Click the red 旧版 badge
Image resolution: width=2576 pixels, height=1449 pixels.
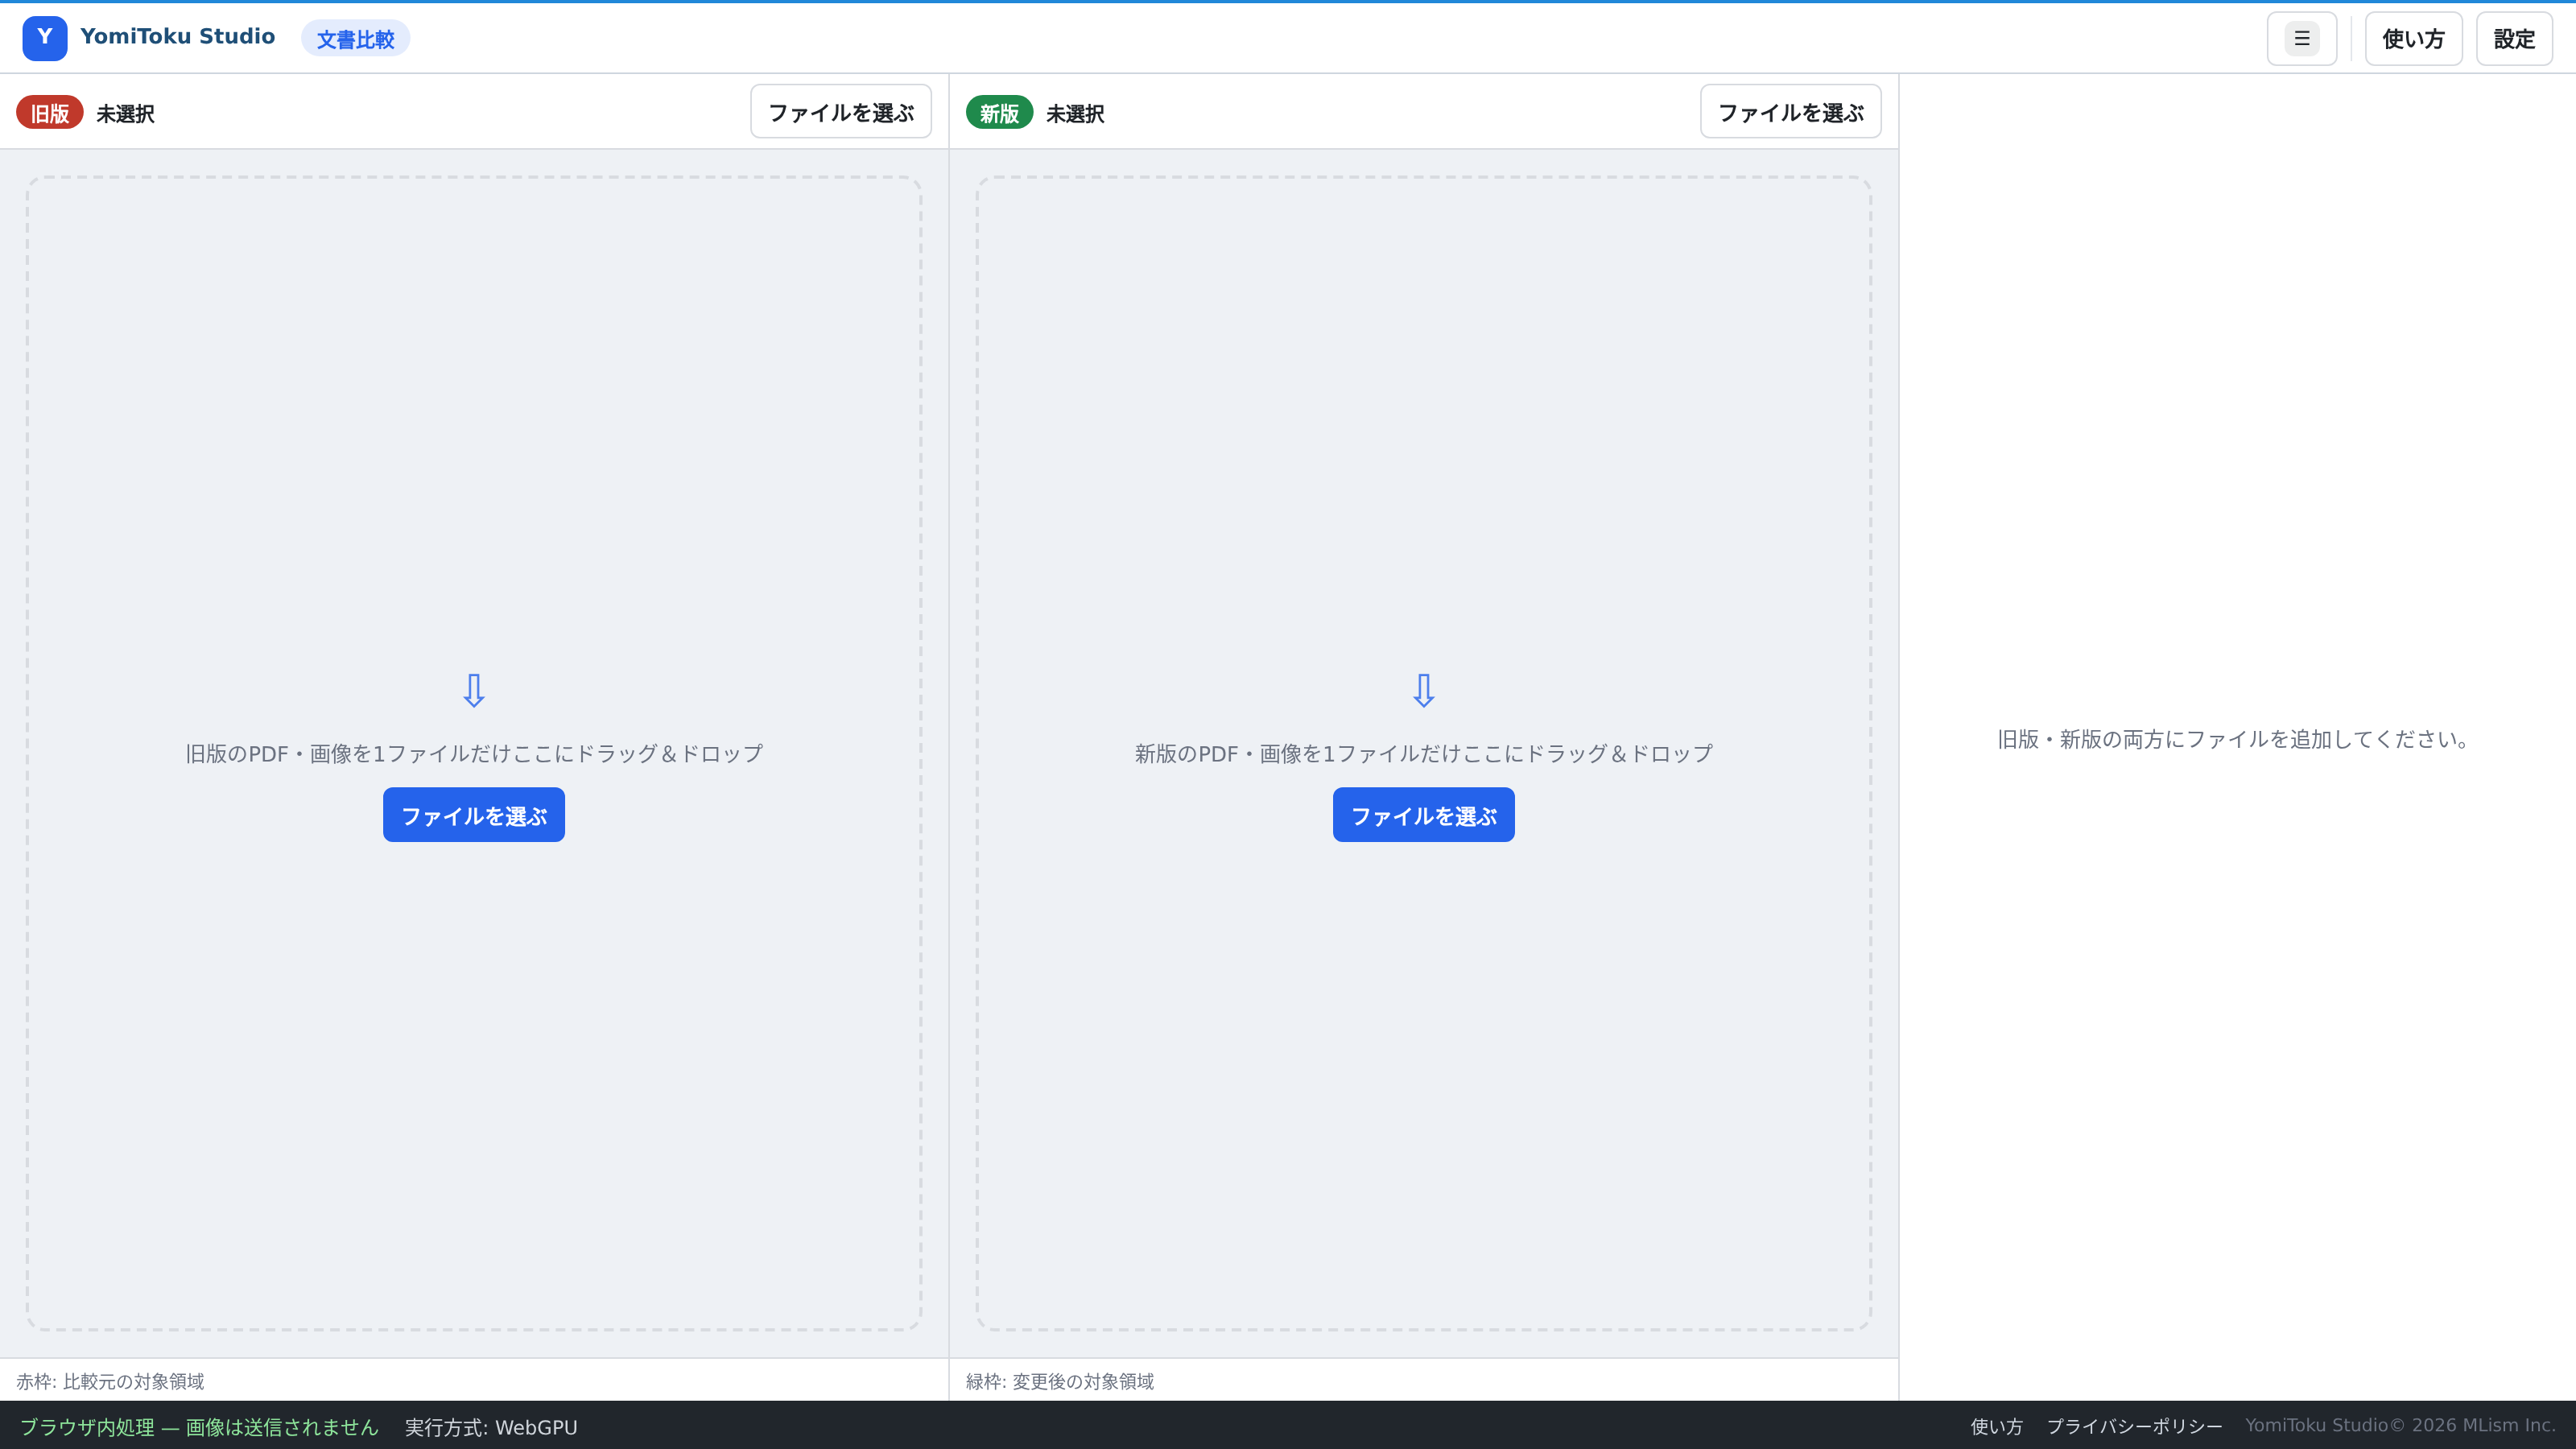click(50, 113)
